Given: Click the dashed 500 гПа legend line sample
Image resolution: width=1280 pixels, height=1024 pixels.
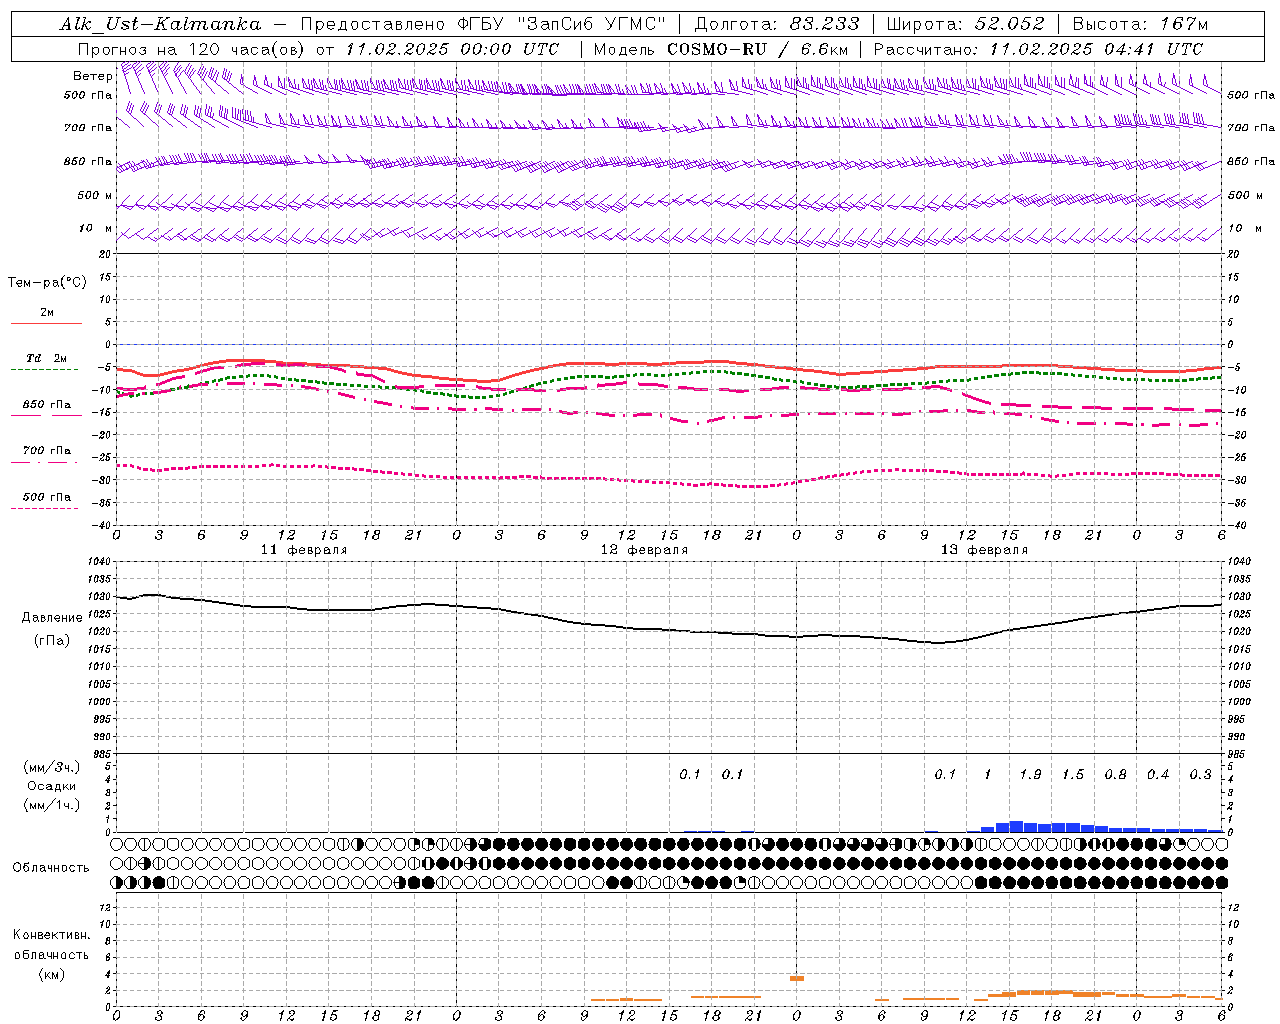Looking at the screenshot, I should [45, 508].
